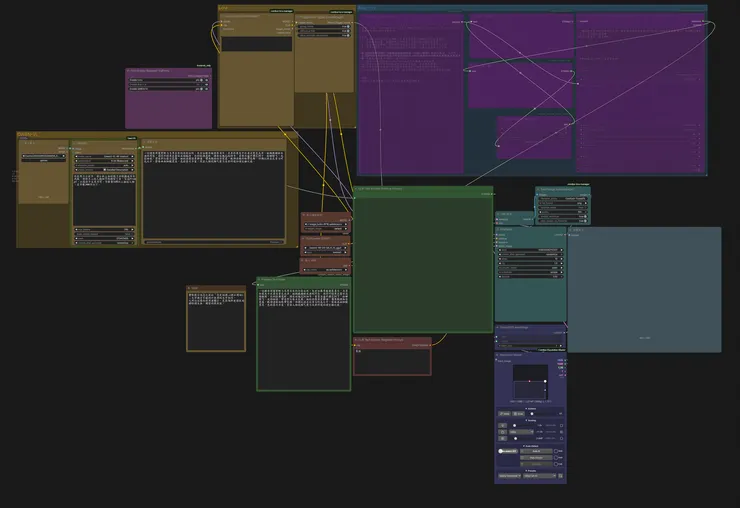Click the white handle on the resolution canvas

[x=545, y=381]
